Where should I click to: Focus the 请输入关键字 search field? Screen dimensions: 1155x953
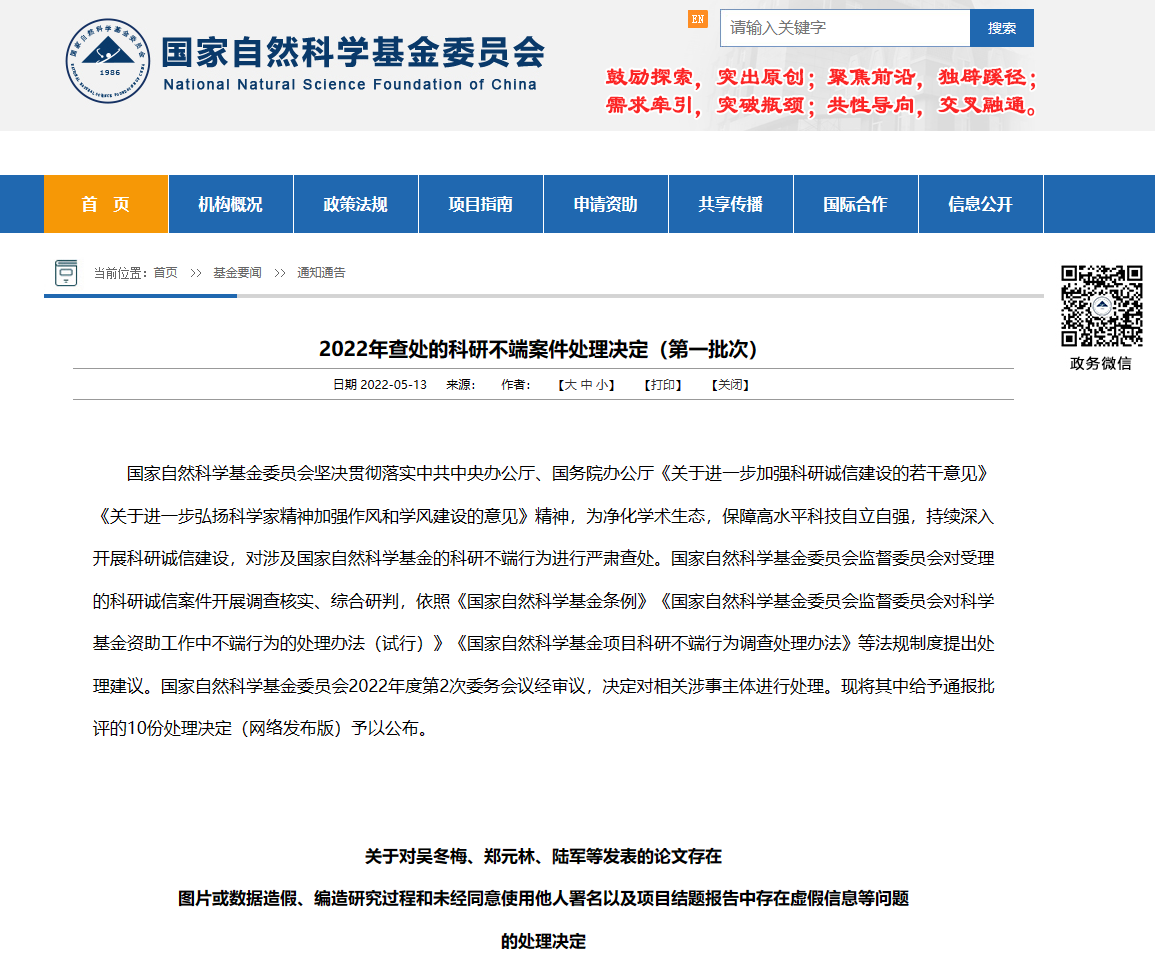pos(845,28)
